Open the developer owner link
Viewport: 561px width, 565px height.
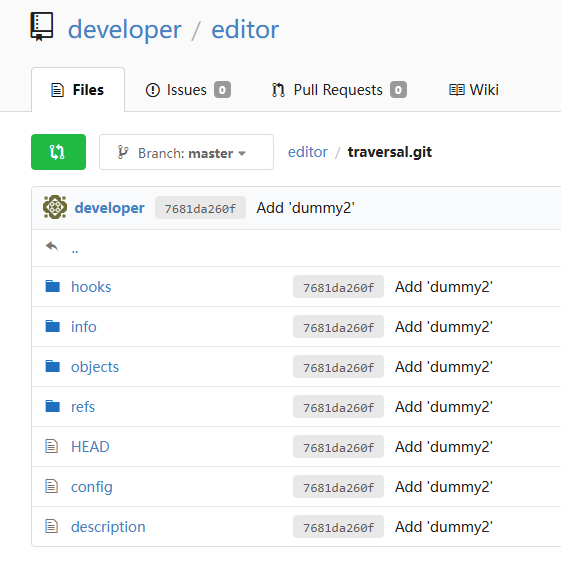tap(125, 30)
